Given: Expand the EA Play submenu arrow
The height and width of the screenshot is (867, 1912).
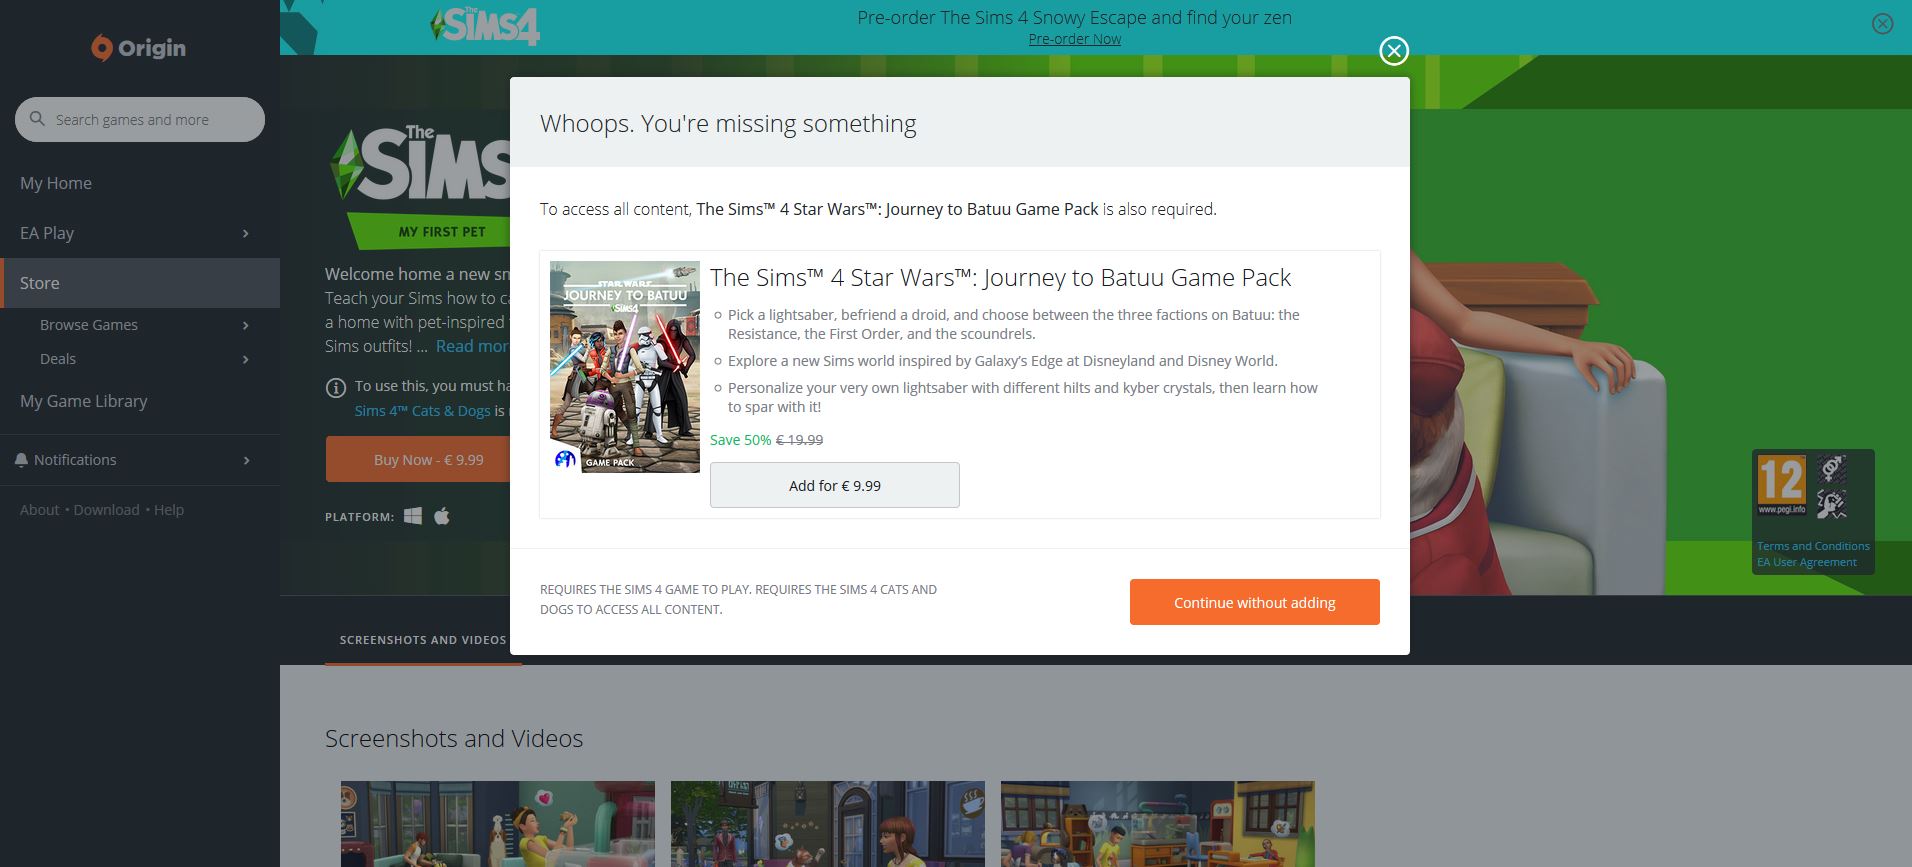Looking at the screenshot, I should pyautogui.click(x=246, y=234).
